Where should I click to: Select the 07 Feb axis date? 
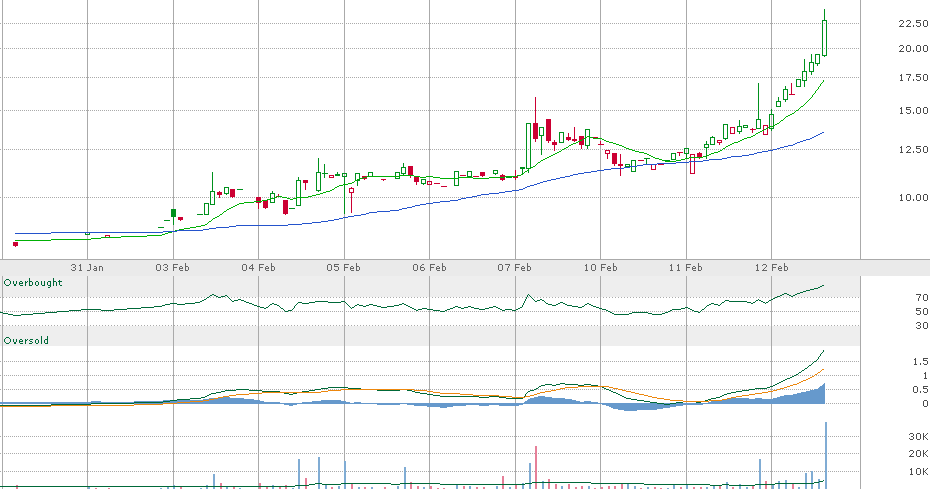(514, 268)
